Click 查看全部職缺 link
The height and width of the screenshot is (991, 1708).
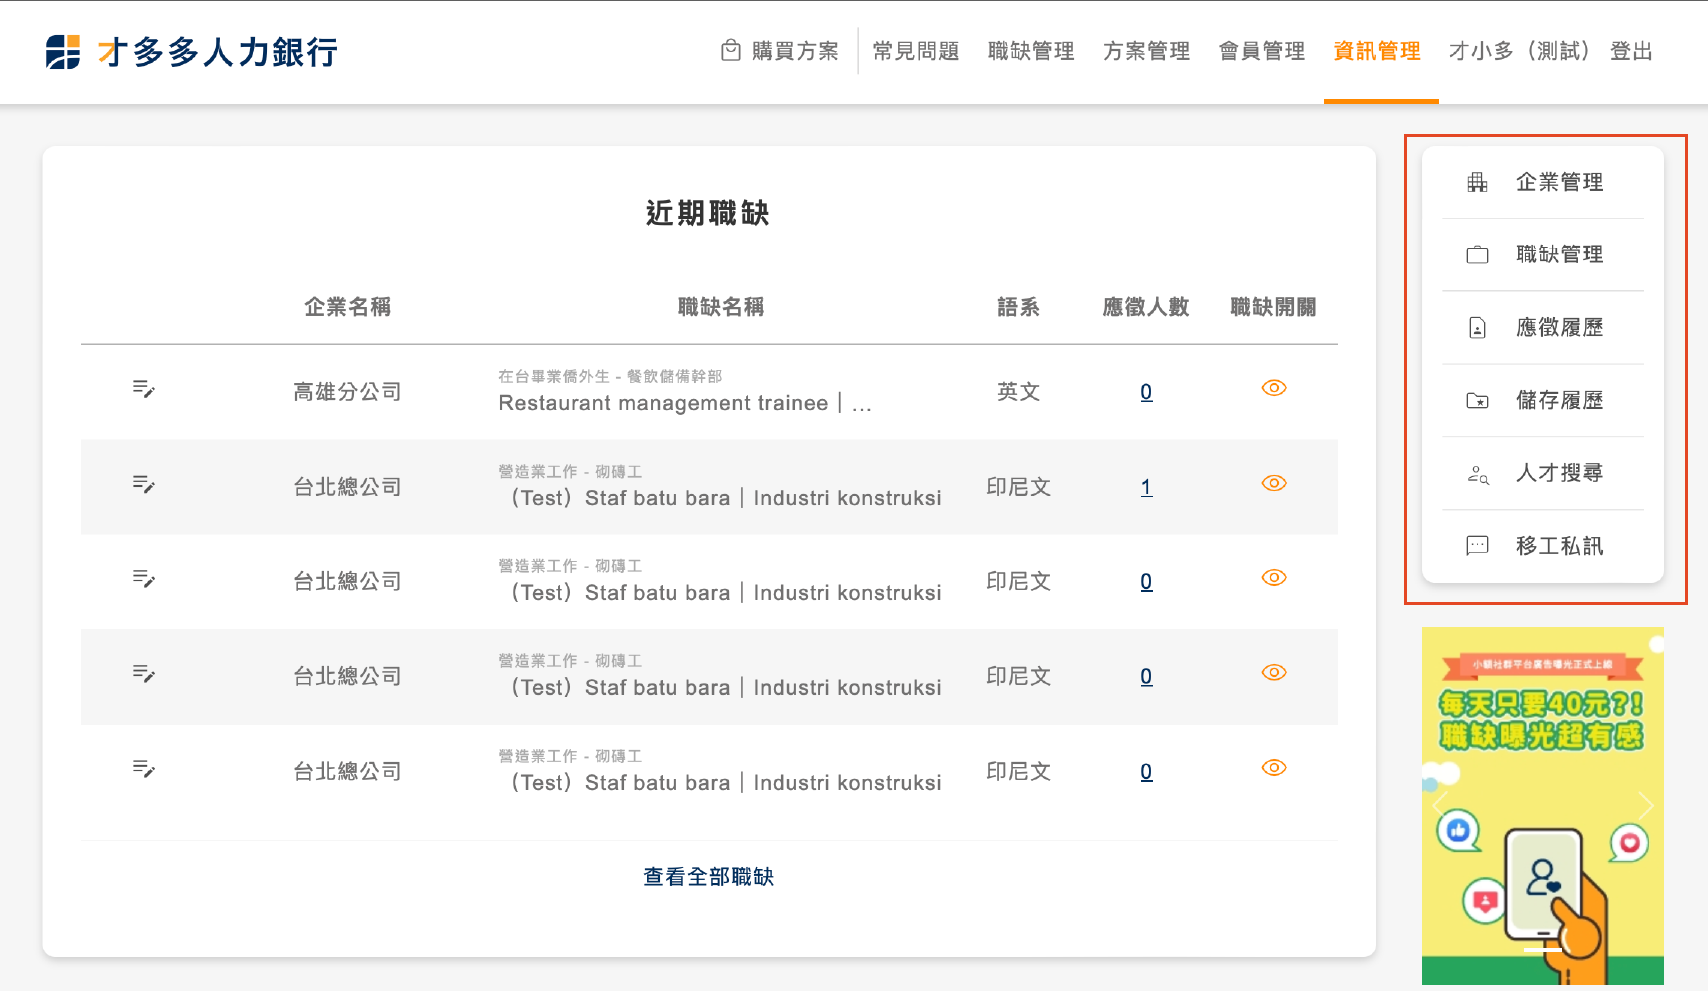(708, 877)
